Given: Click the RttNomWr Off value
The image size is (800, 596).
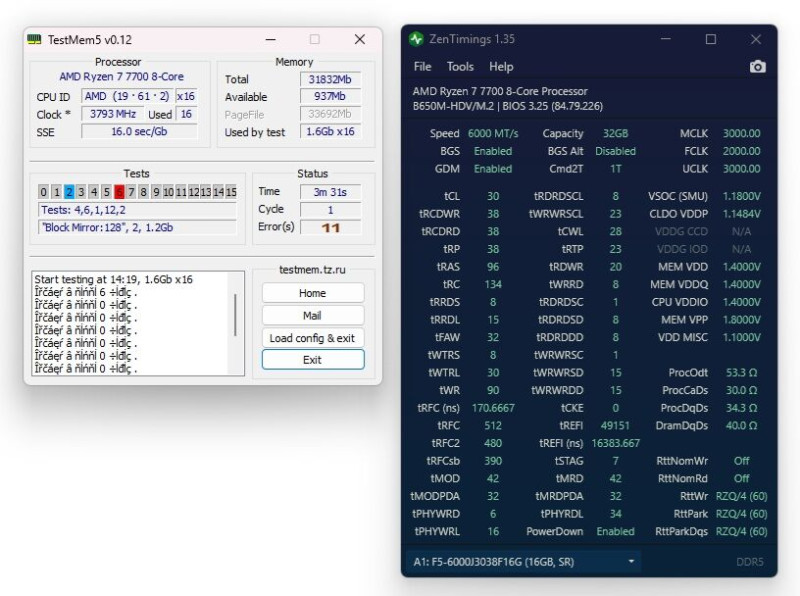Looking at the screenshot, I should click(741, 461).
